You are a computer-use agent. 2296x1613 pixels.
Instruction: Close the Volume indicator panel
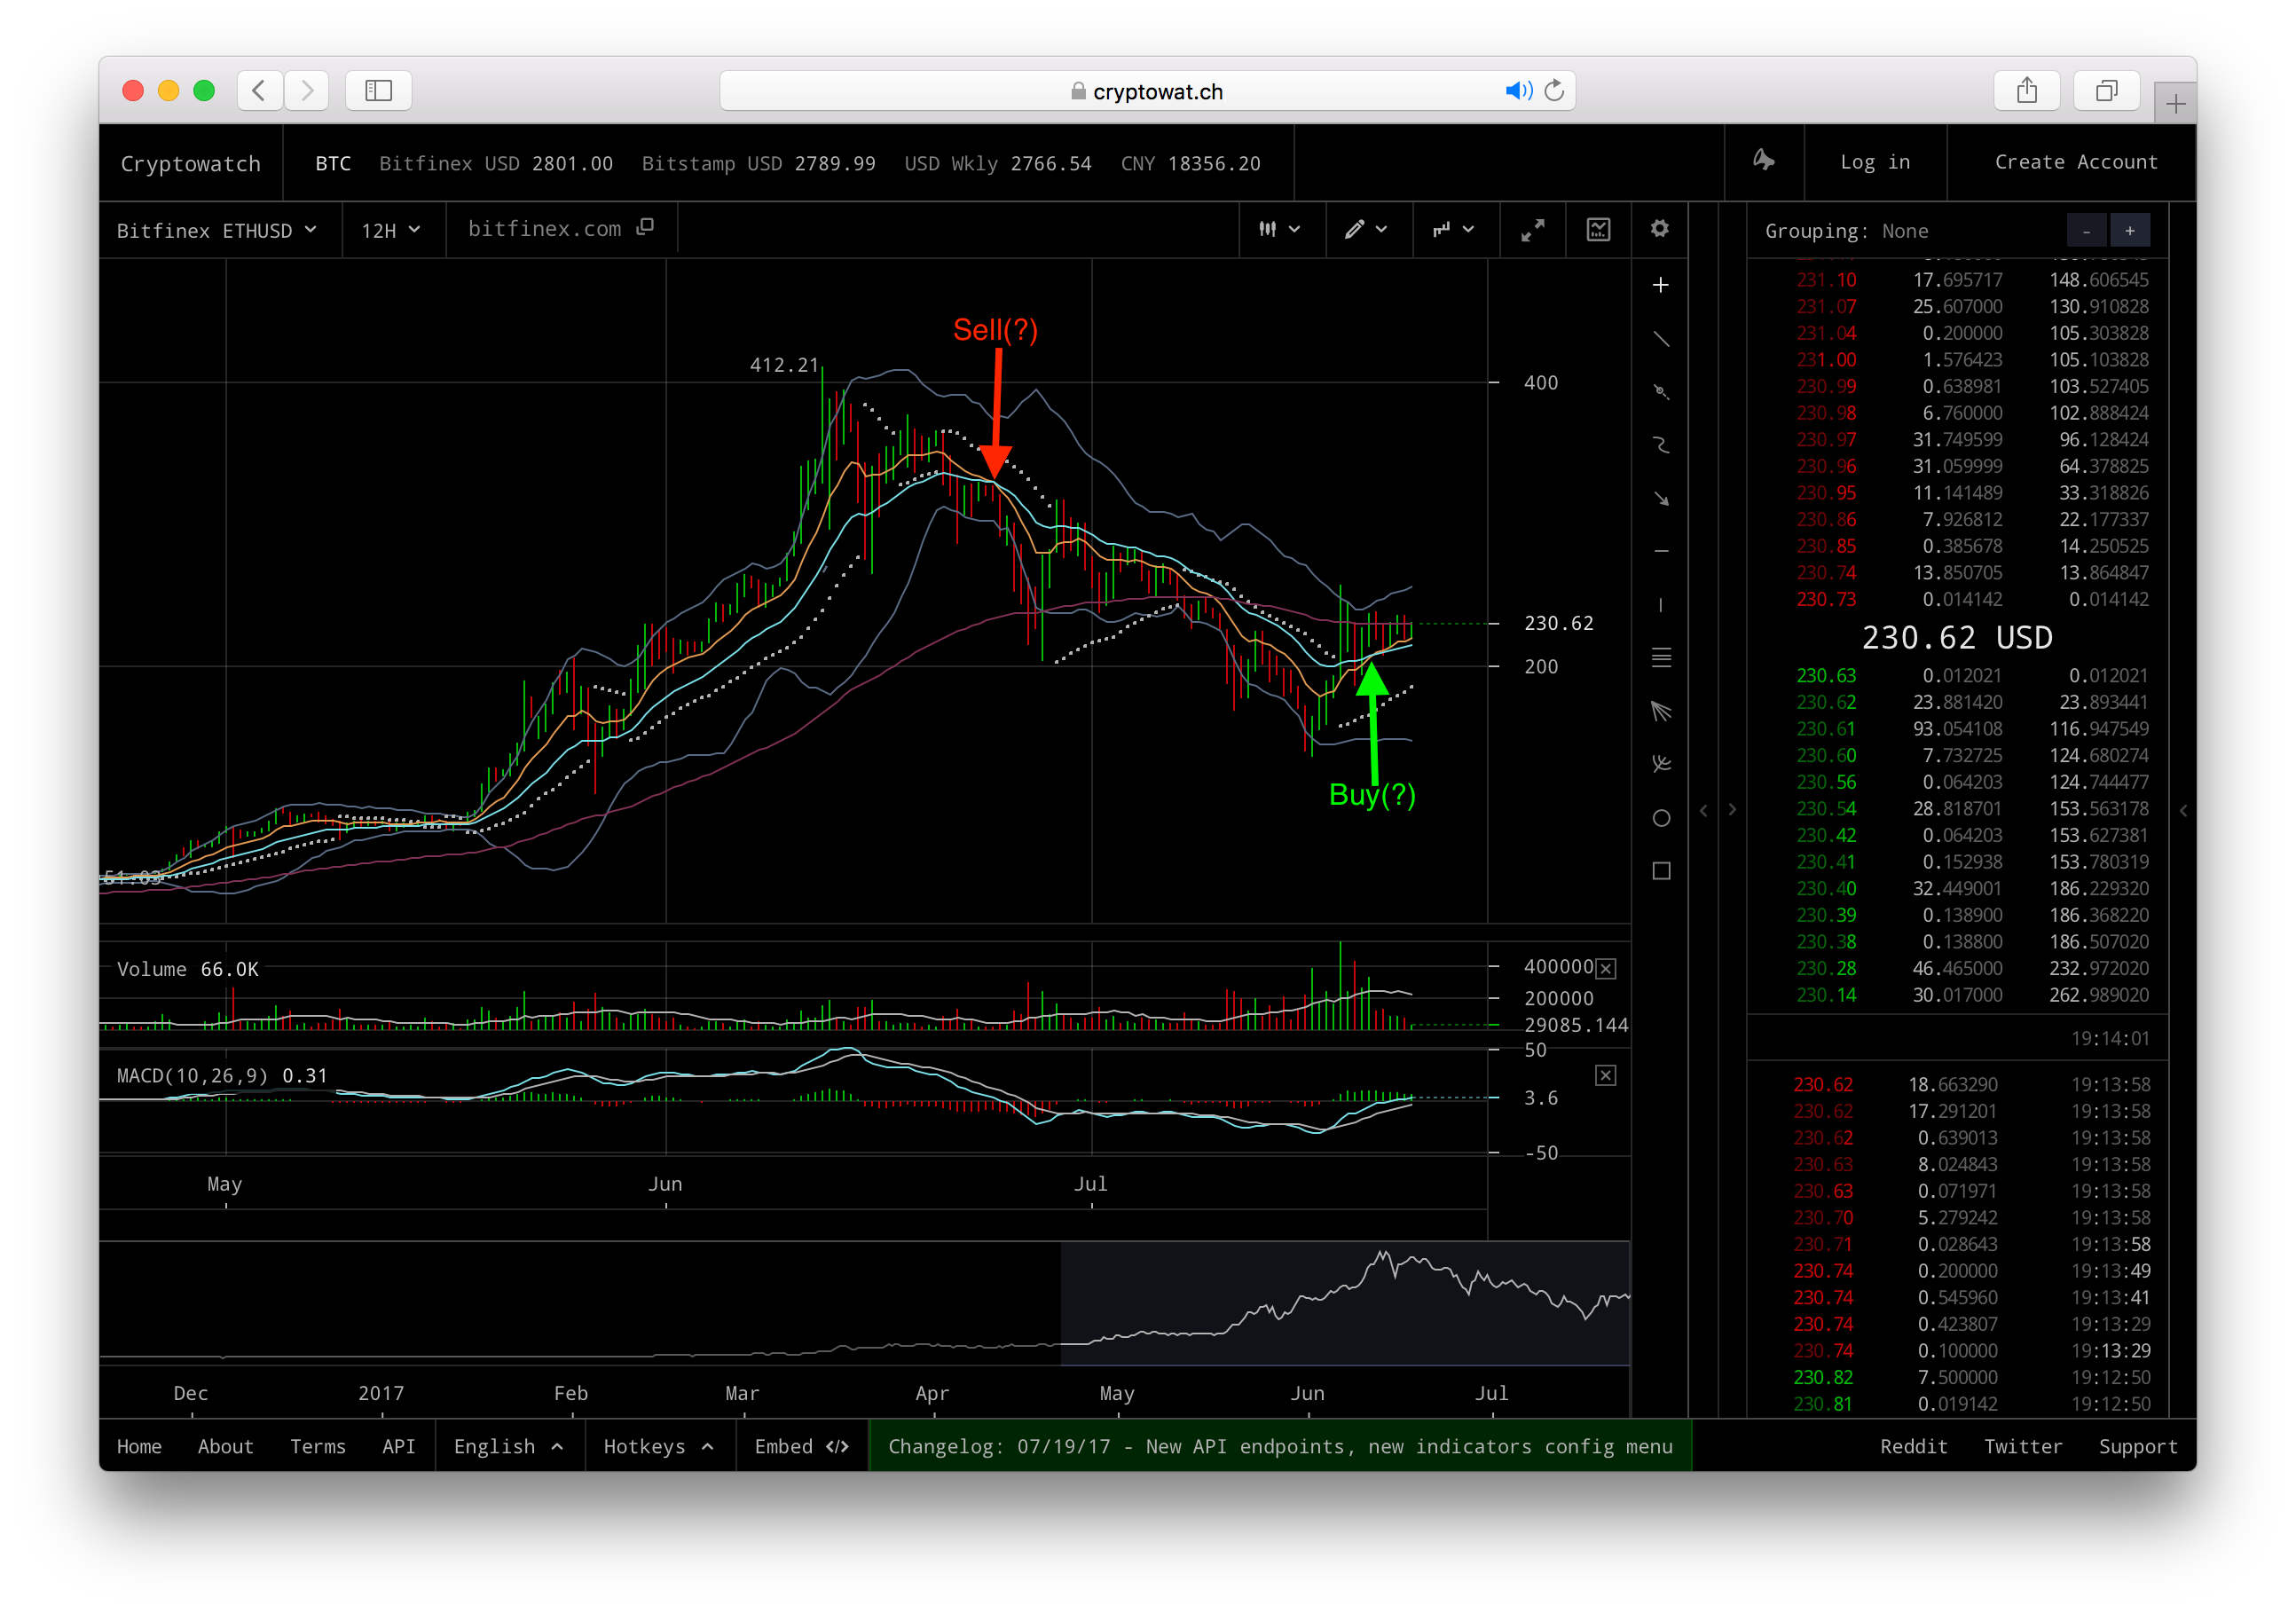[1605, 968]
